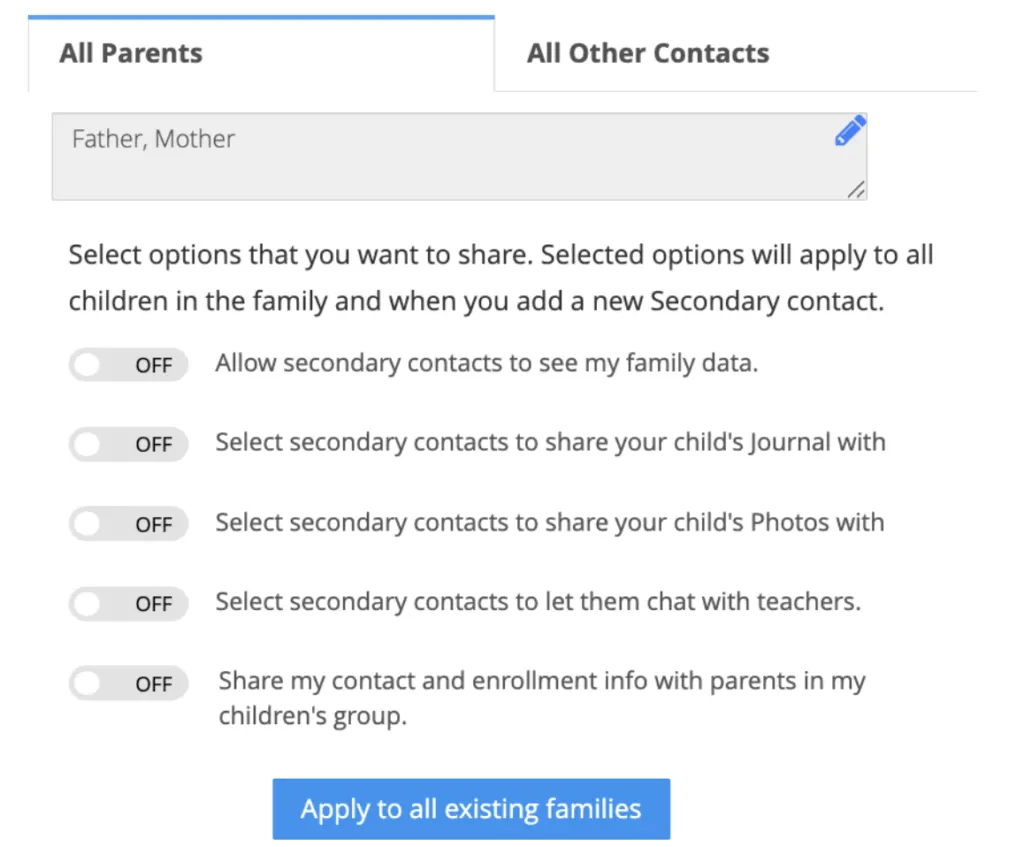Select the All Parents tab

pyautogui.click(x=131, y=53)
